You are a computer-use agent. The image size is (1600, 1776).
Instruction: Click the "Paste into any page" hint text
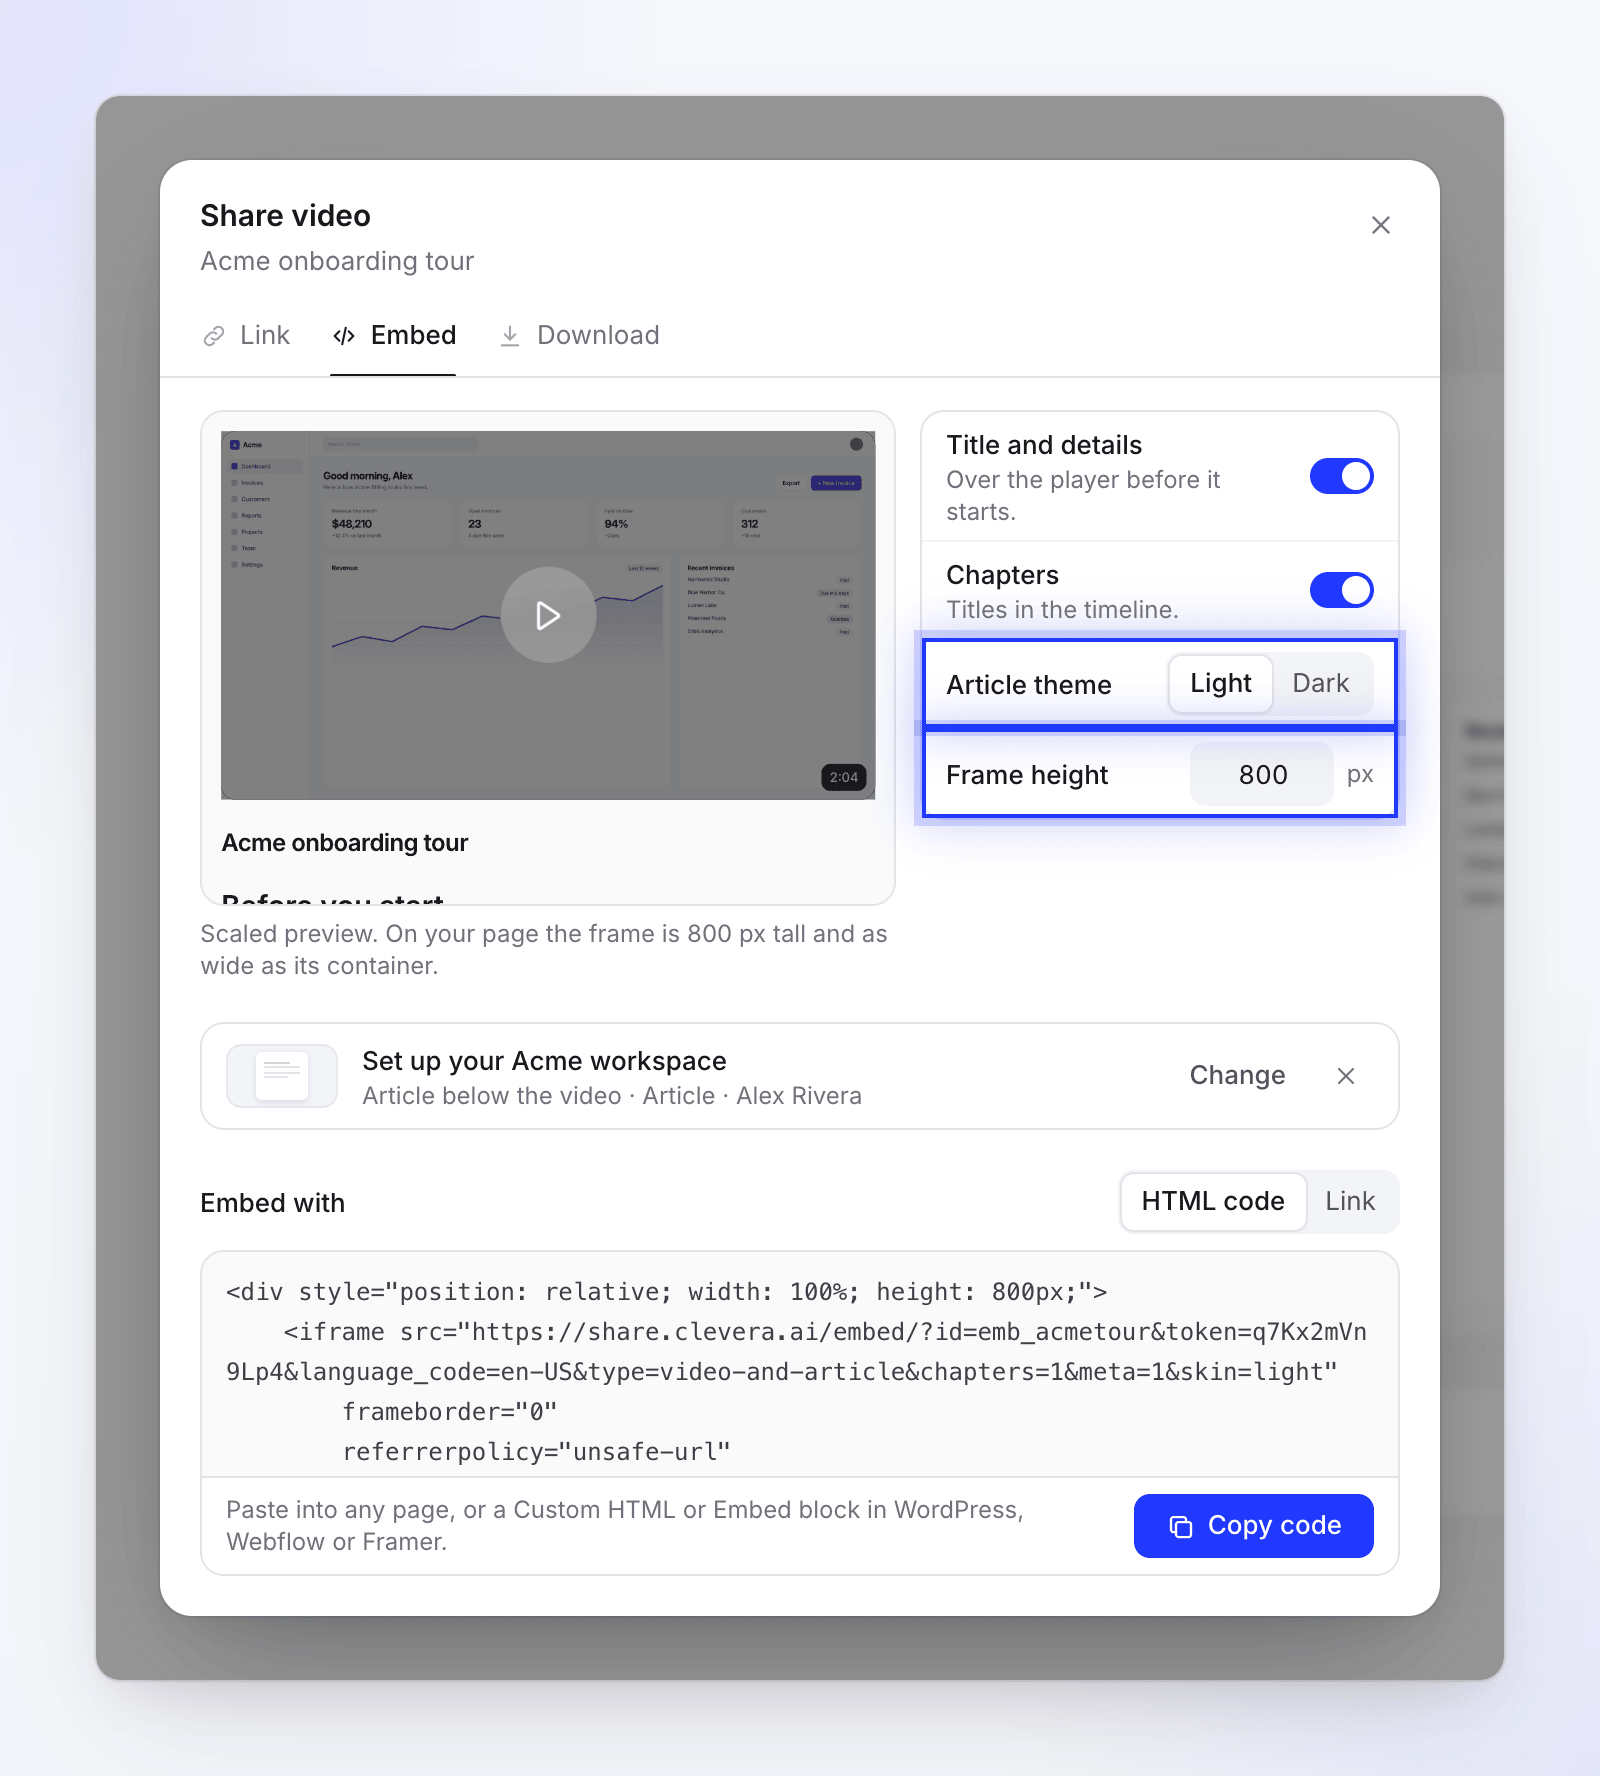point(625,1526)
